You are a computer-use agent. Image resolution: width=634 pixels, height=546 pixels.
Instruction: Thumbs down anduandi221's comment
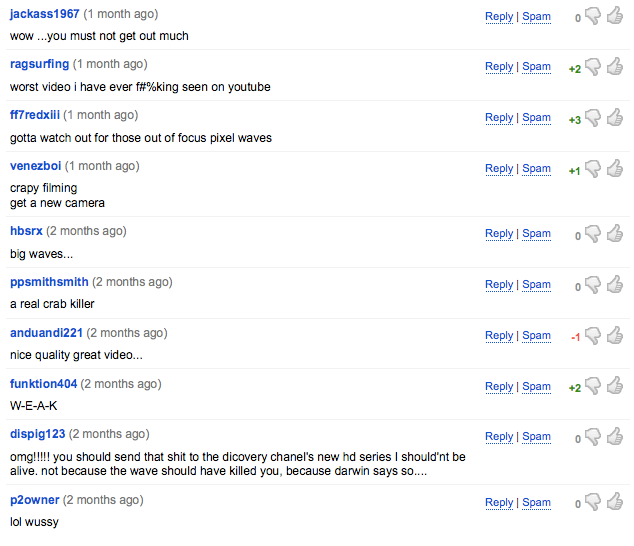[x=593, y=335]
